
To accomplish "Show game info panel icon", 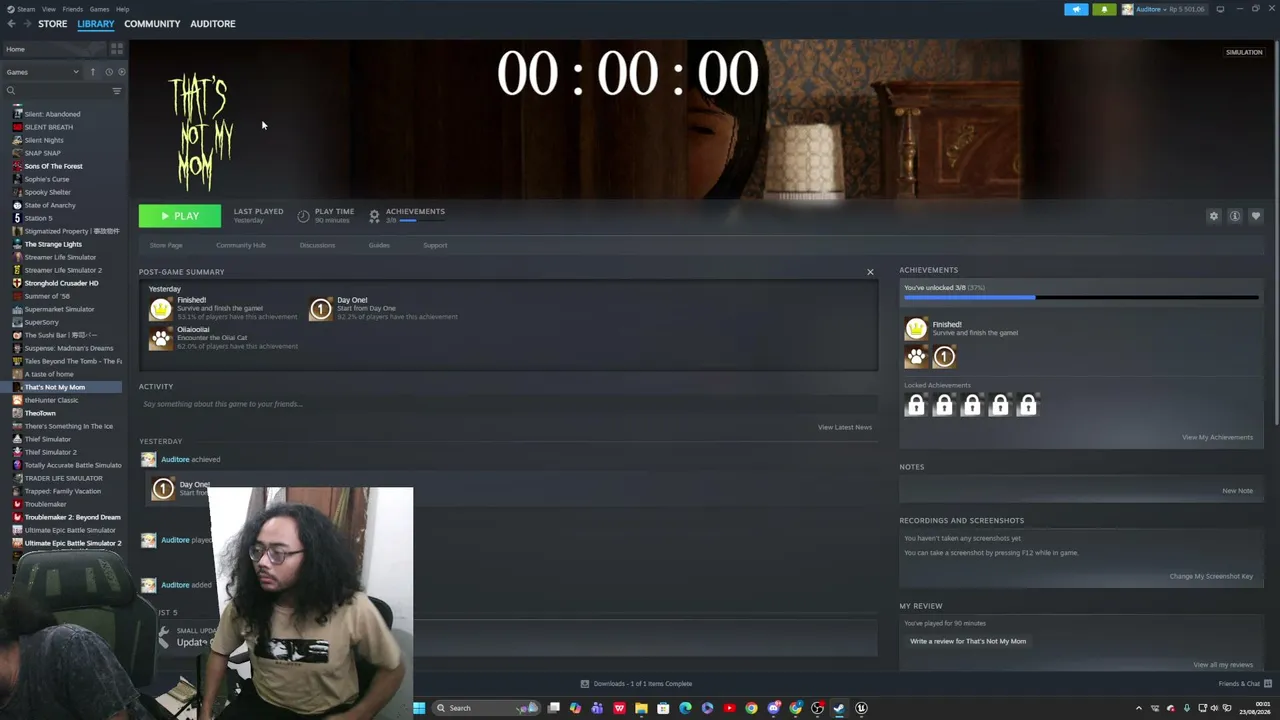I will click(x=1235, y=216).
